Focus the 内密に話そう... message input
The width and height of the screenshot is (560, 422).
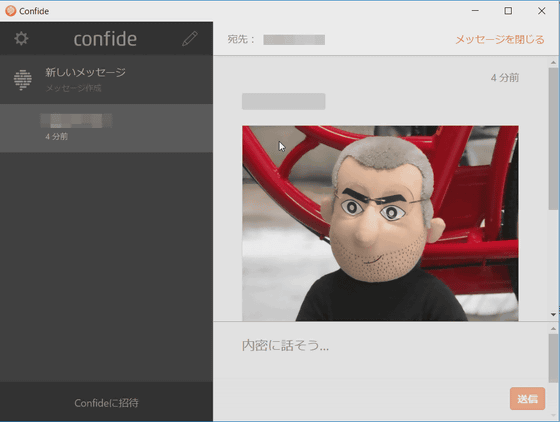381,353
